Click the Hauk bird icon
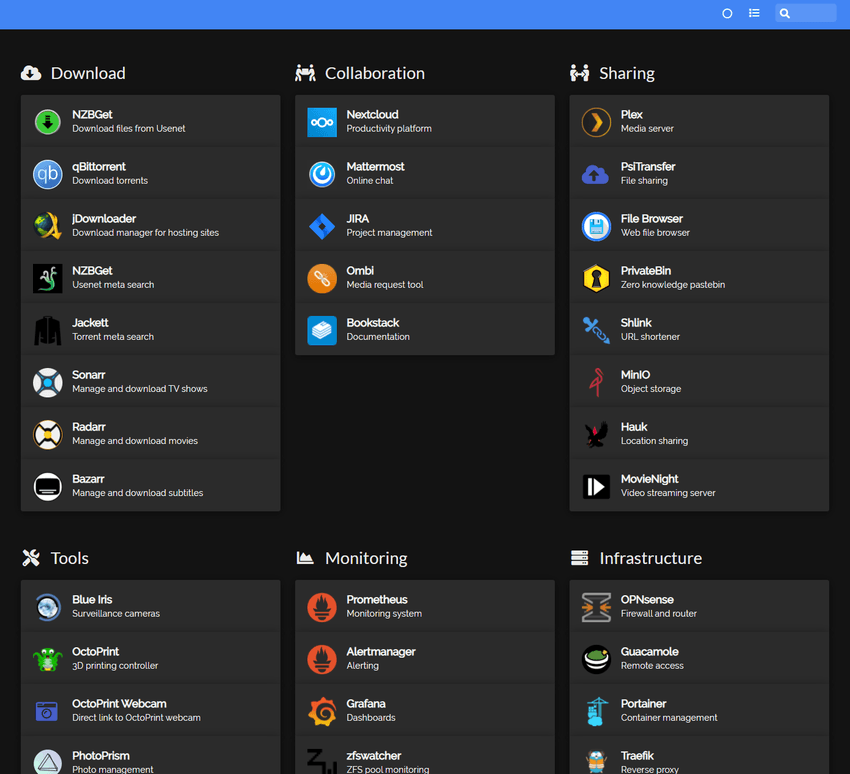The width and height of the screenshot is (850, 774). [x=596, y=434]
